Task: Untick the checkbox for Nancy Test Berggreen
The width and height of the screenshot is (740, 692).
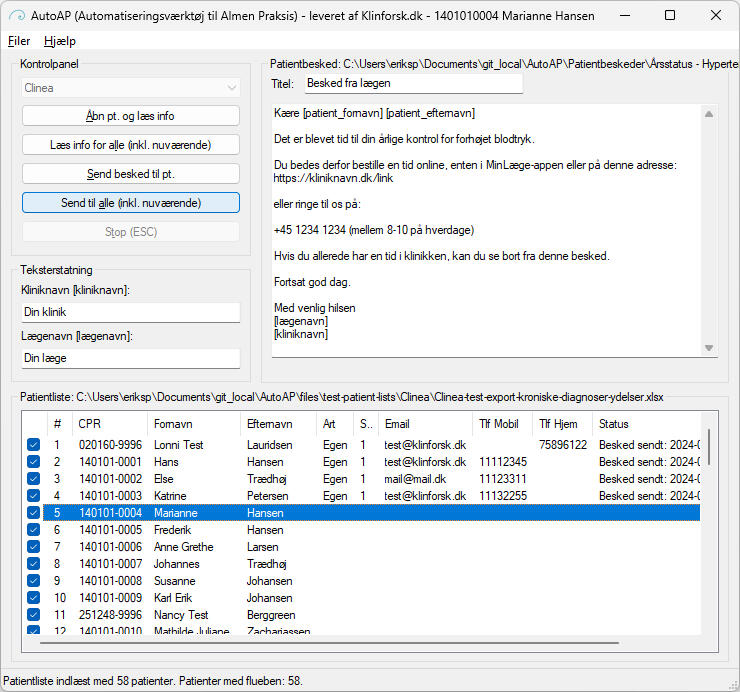Action: pos(34,615)
